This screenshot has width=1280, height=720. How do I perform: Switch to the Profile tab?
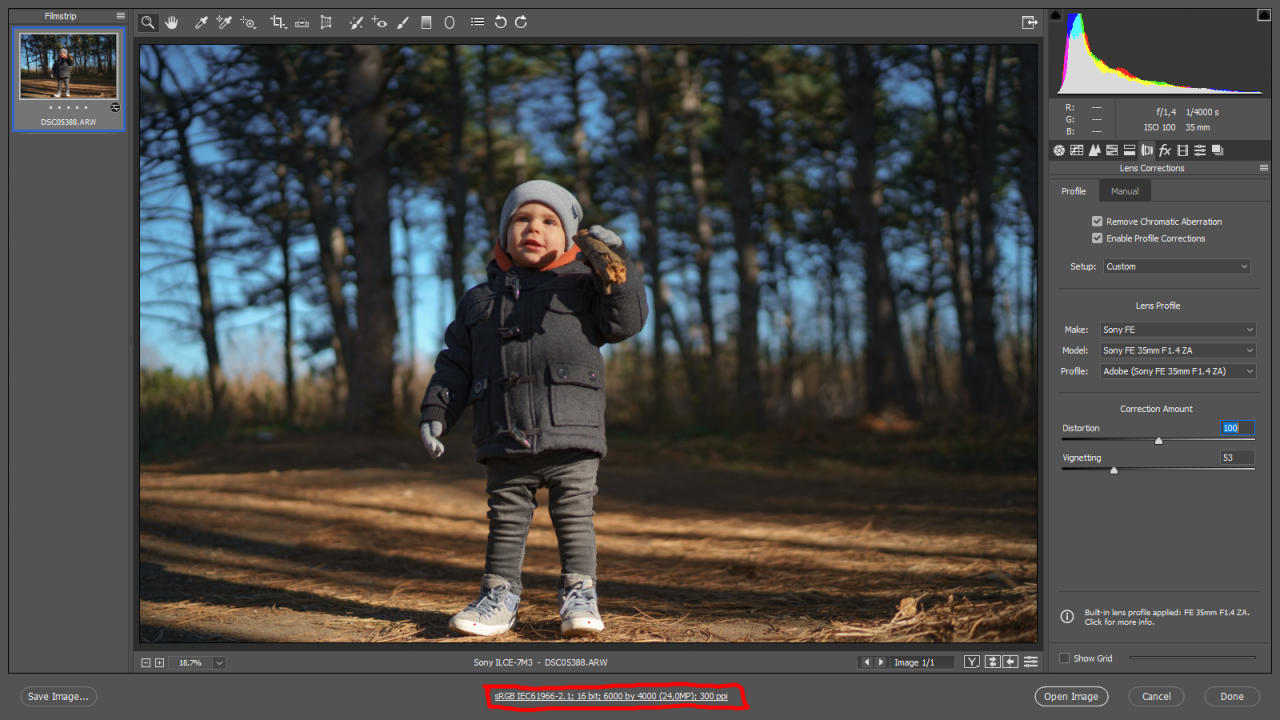click(x=1073, y=191)
